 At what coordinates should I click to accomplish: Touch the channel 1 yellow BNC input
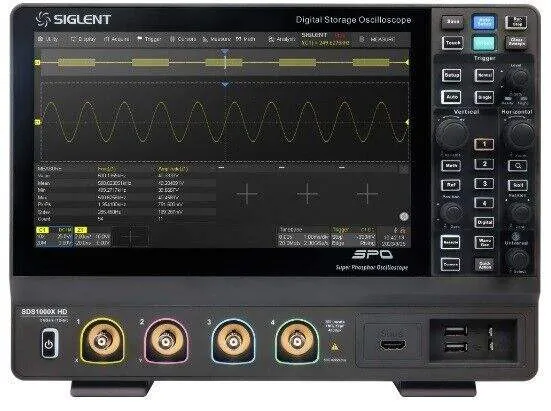102,341
